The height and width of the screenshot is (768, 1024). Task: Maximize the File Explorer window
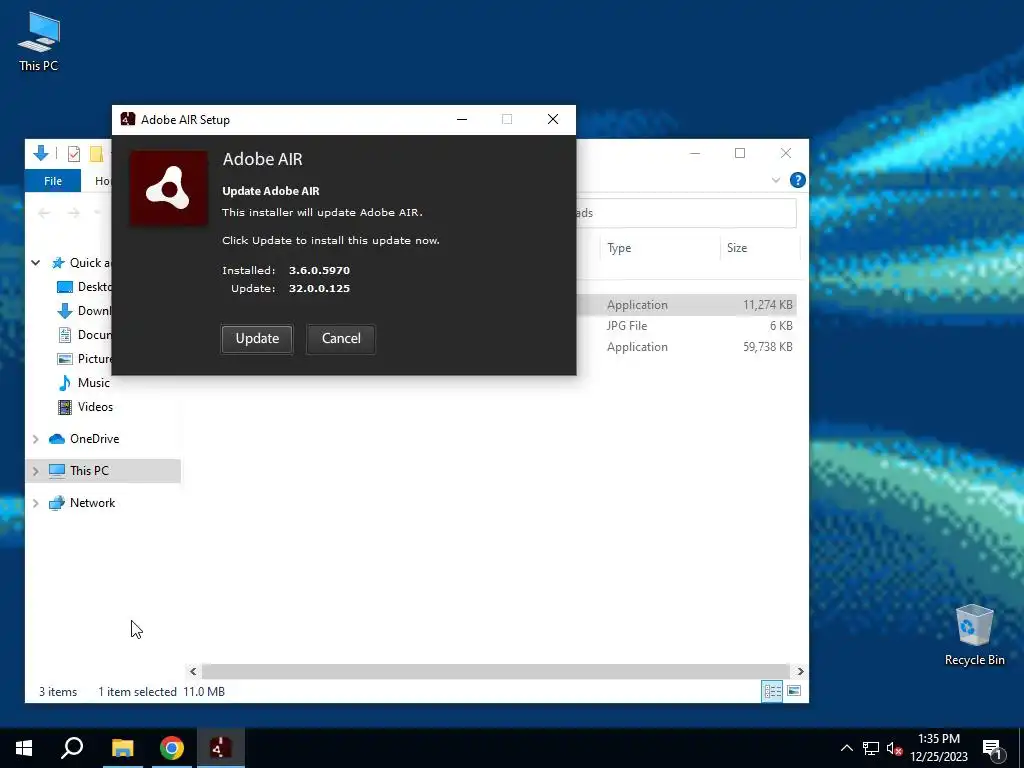tap(740, 153)
